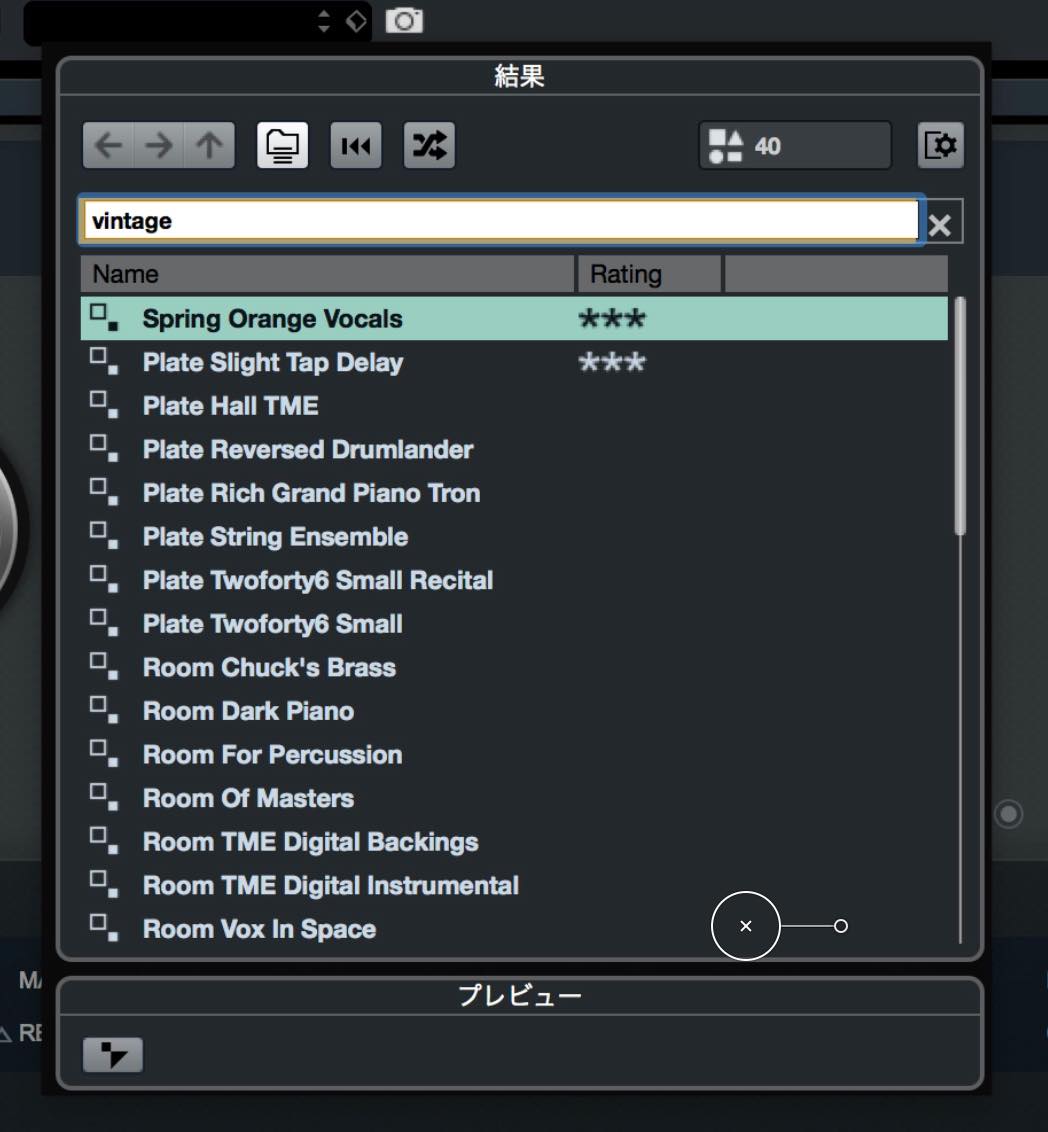Screen dimensions: 1048x1132
Task: Click the preset icon beside Room Of Masters
Action: (104, 798)
